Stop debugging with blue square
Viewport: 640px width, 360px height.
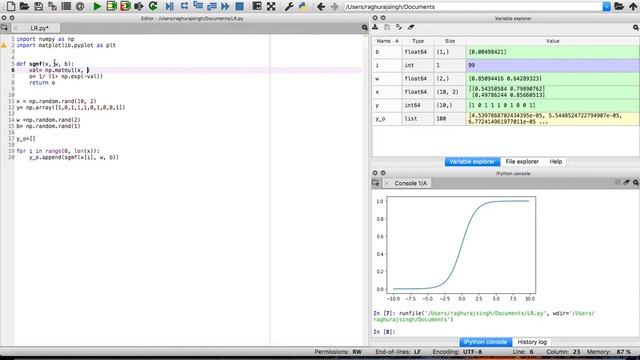[x=240, y=6]
